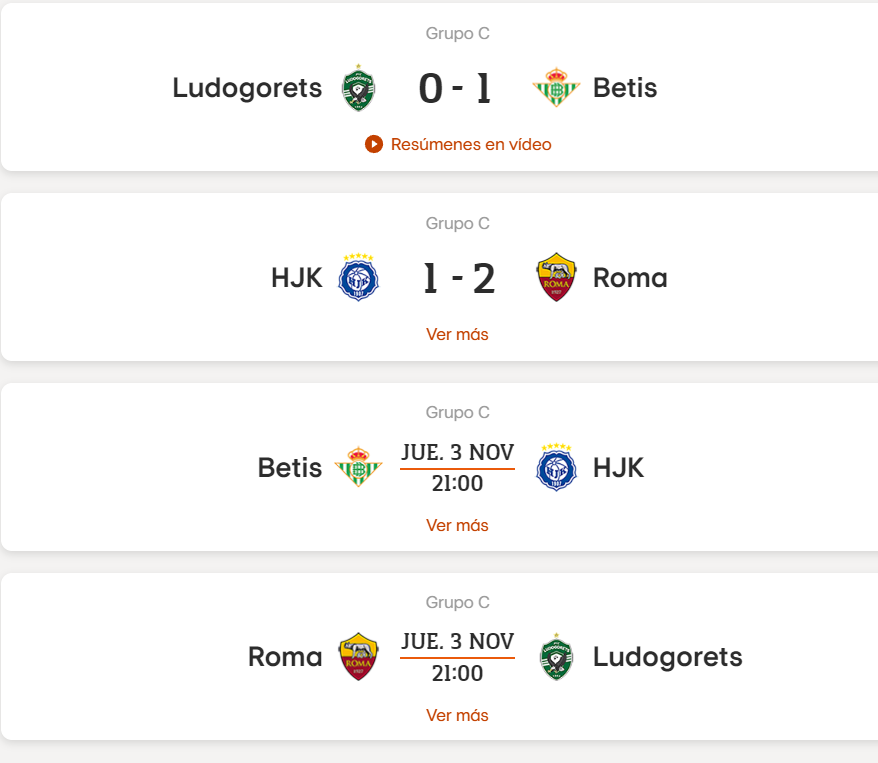Click Roma crest in the Roma–Ludogorets fixture
The image size is (878, 763).
(358, 657)
